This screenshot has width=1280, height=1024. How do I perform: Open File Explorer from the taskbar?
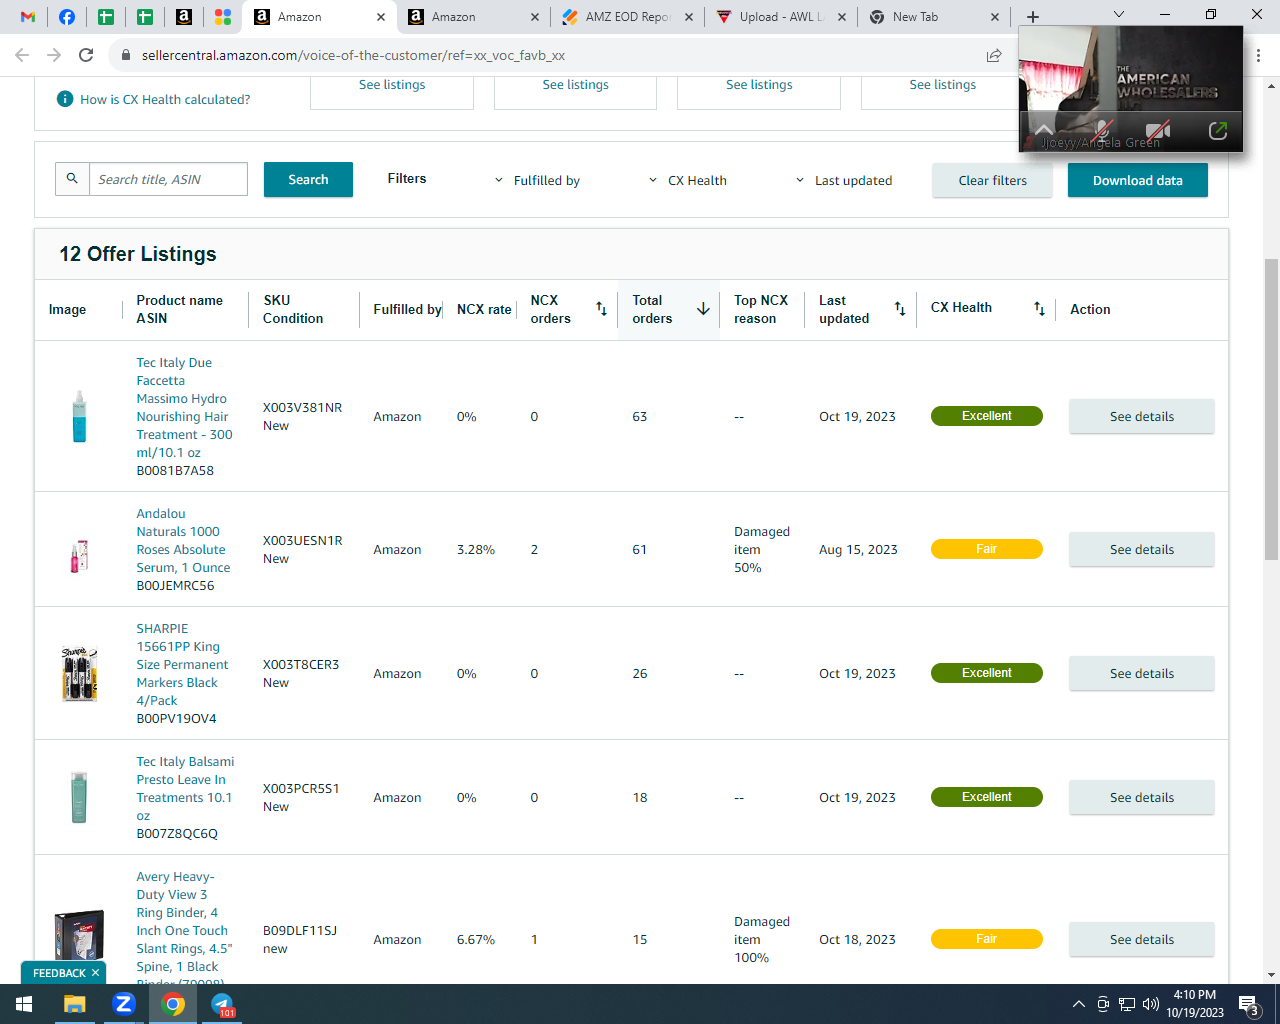pos(75,1004)
